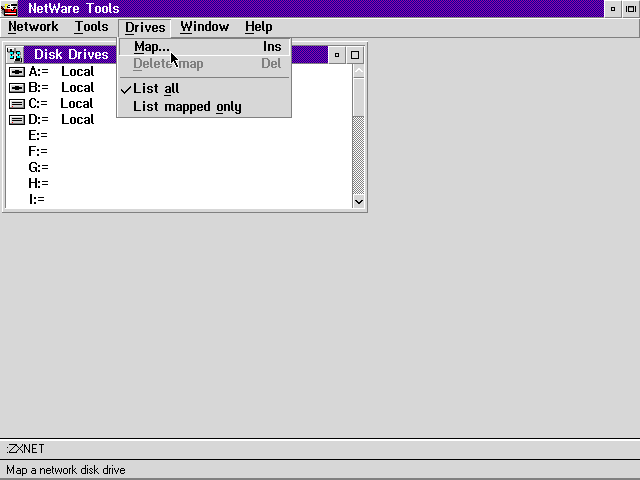Screen dimensions: 640x480
Task: Click the A:= Local entry text
Action: tap(61, 72)
